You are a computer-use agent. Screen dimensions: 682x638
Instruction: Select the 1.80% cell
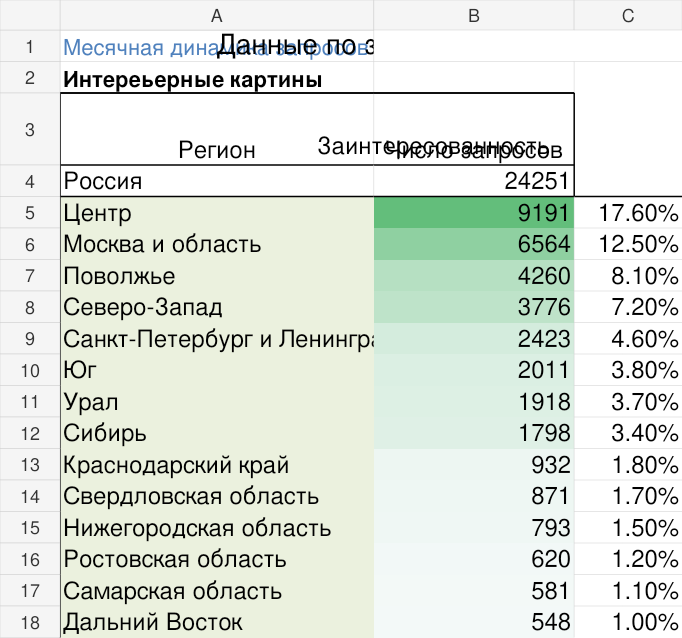click(x=628, y=464)
